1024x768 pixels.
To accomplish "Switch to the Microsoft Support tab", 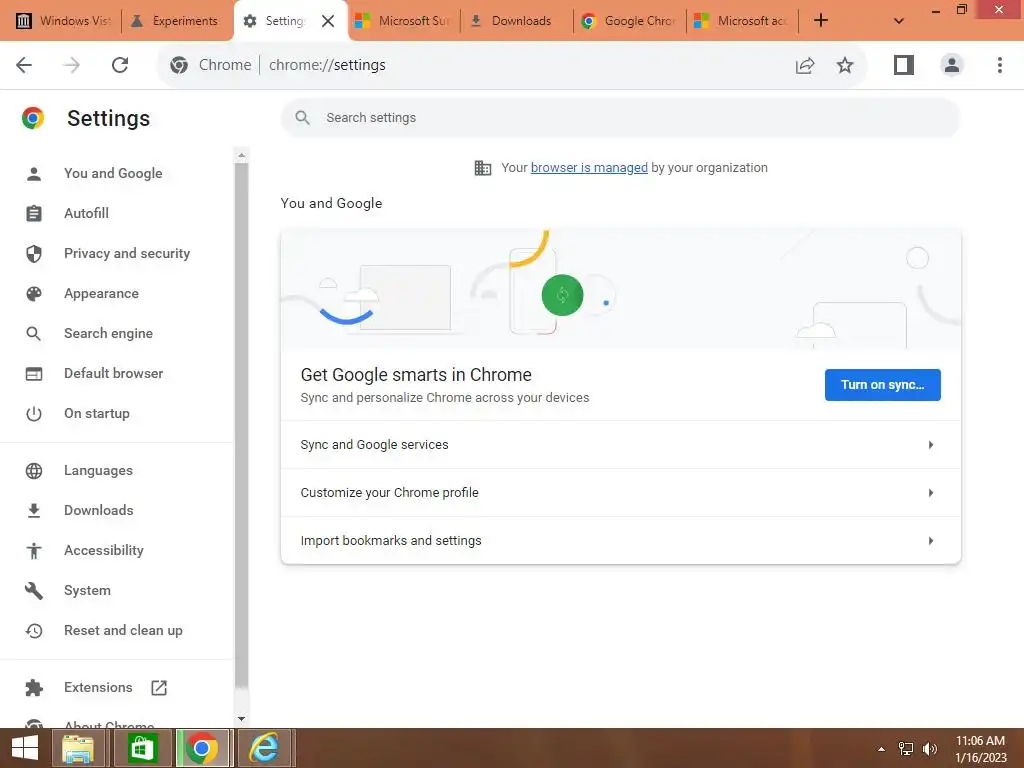I will tap(403, 21).
